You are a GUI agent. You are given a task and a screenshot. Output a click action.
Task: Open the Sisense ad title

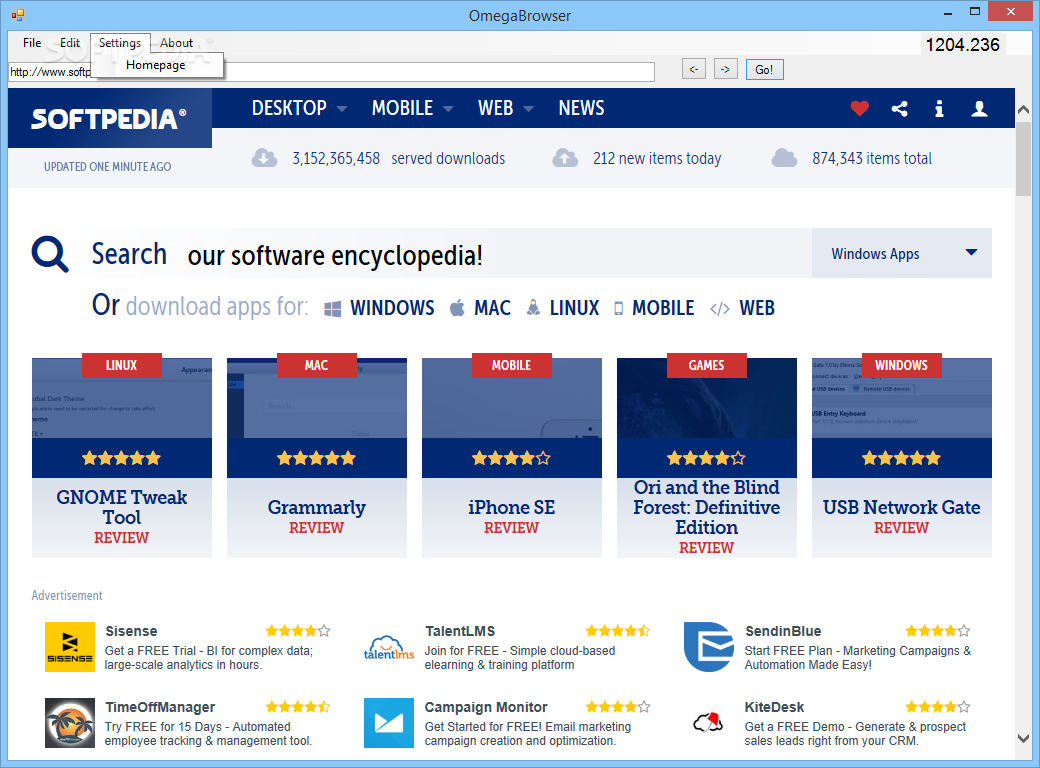click(131, 631)
